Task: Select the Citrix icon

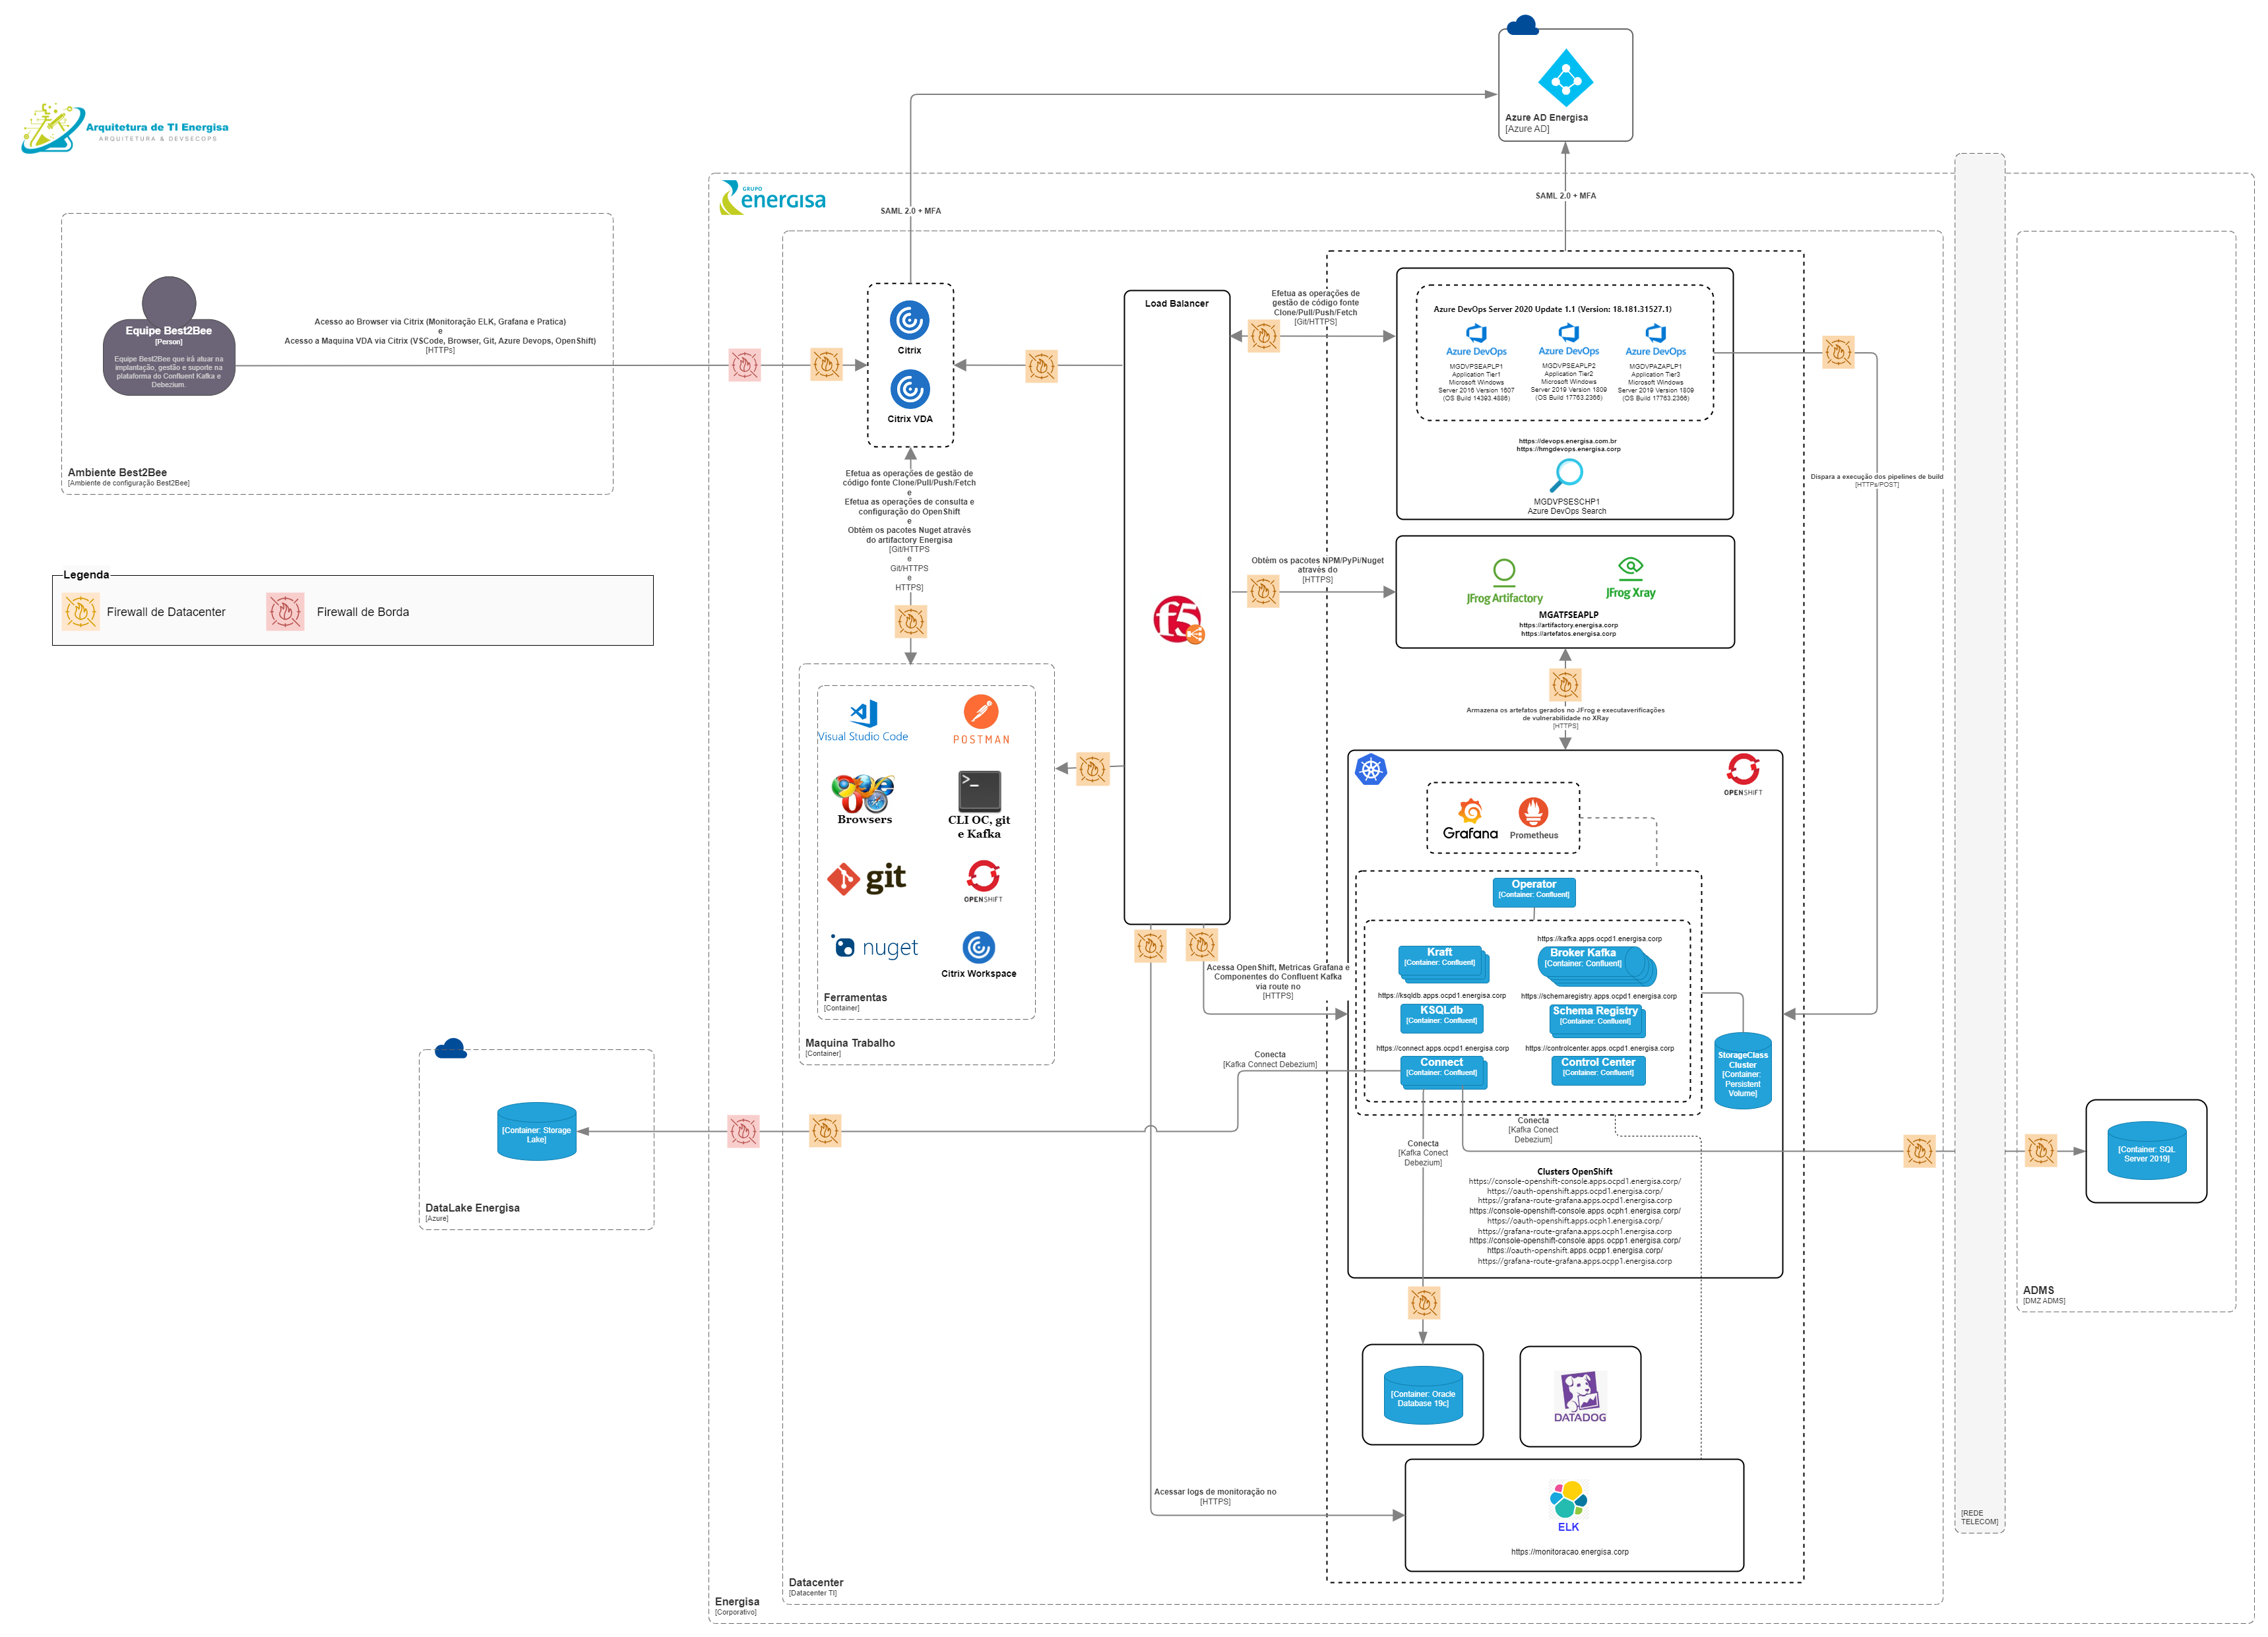Action: click(909, 320)
